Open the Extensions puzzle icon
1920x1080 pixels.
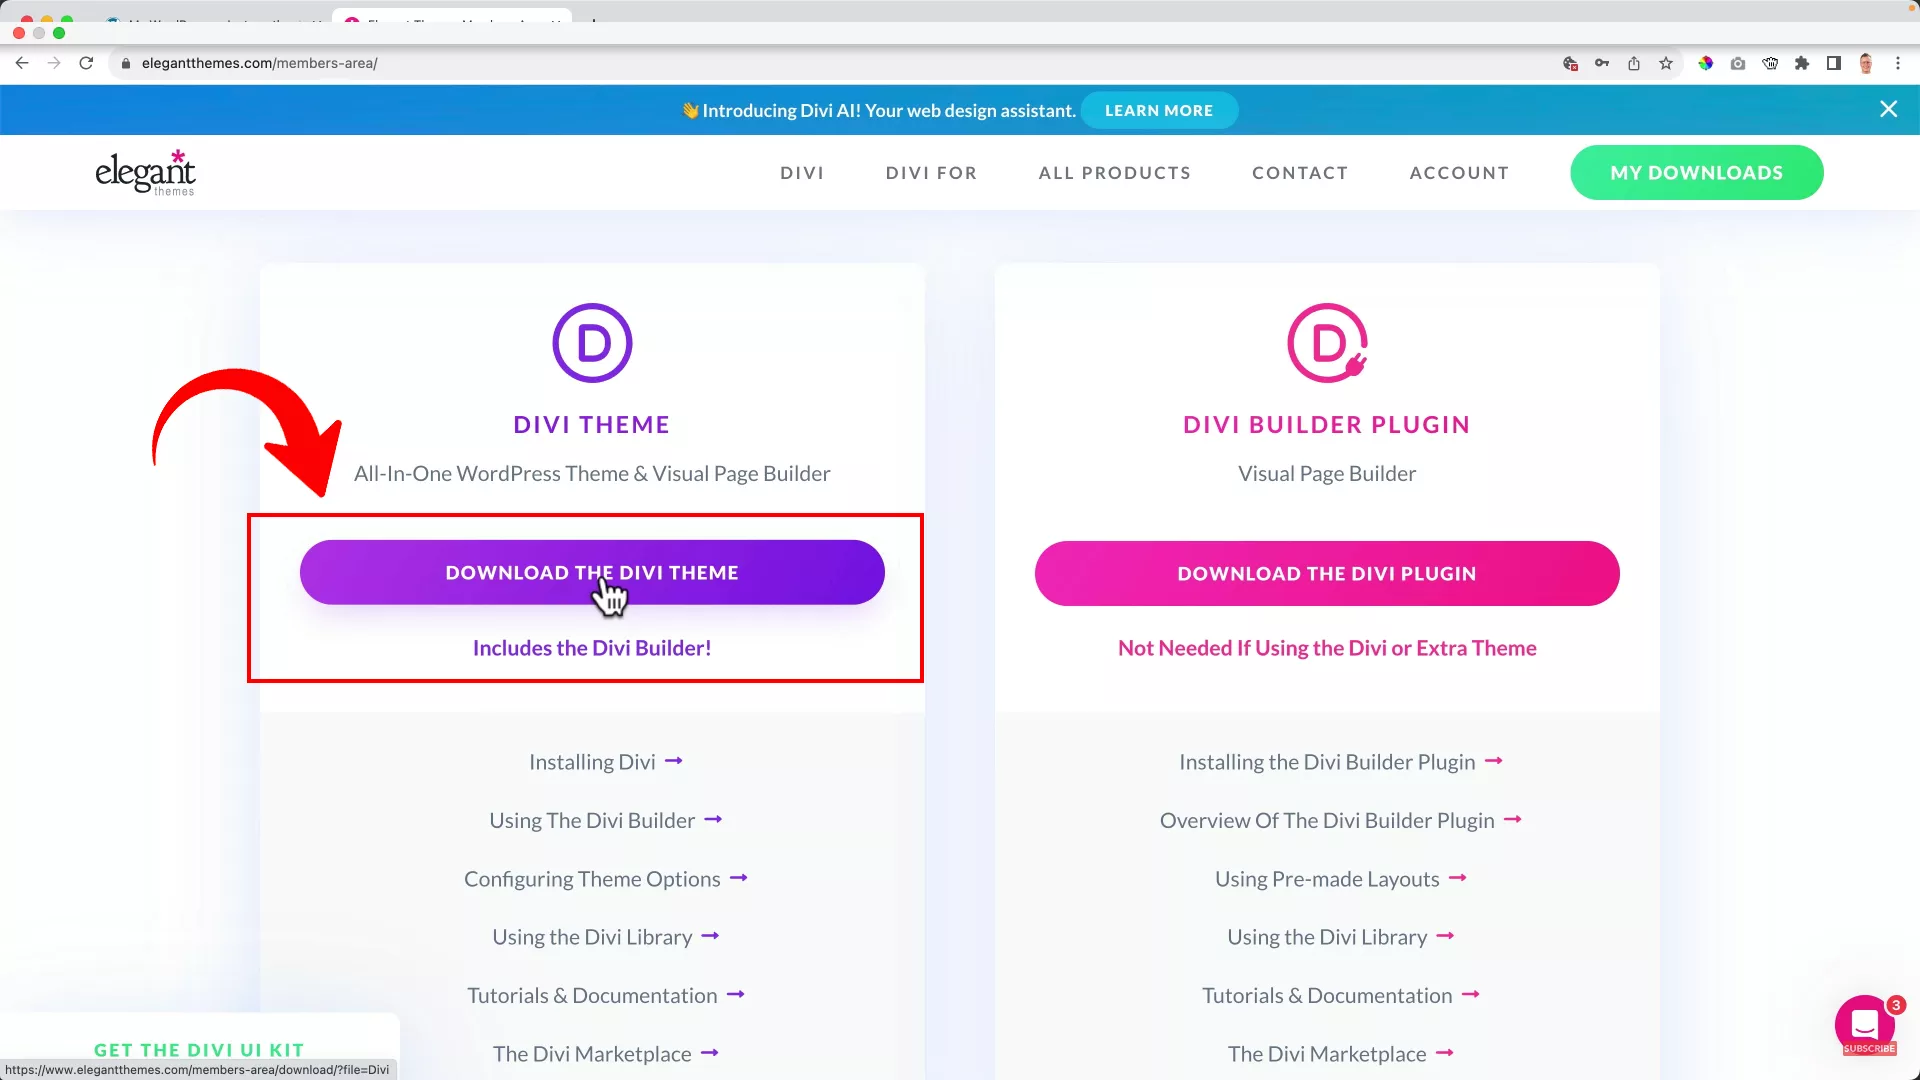pyautogui.click(x=1802, y=63)
